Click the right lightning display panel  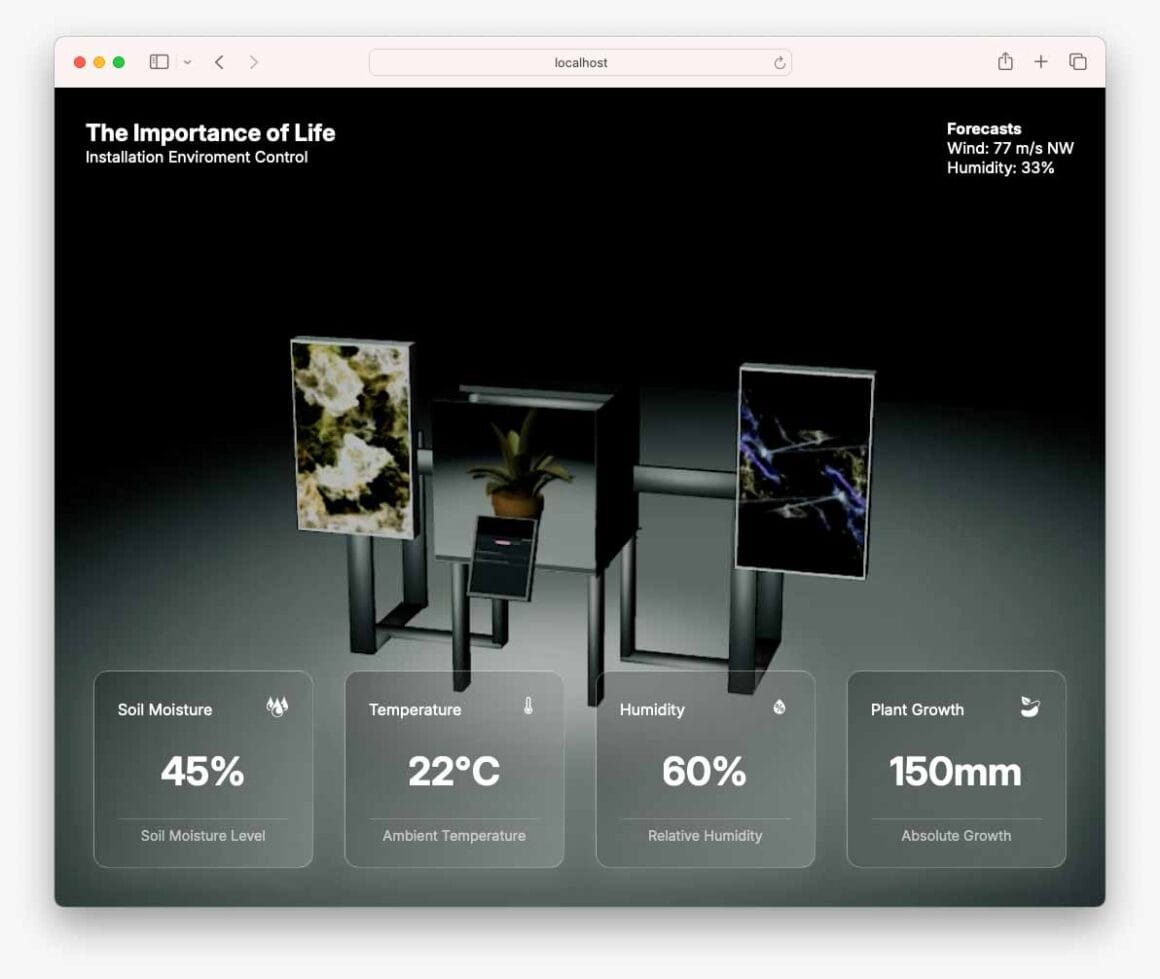[804, 470]
